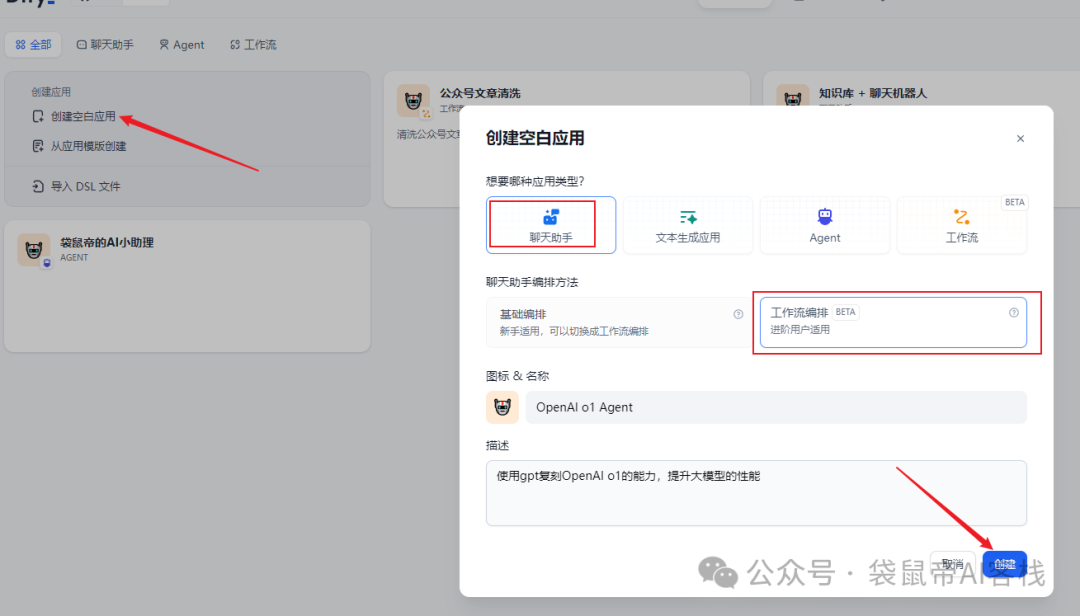
Task: Click the agent icon on the Agent tab
Action: tap(164, 45)
